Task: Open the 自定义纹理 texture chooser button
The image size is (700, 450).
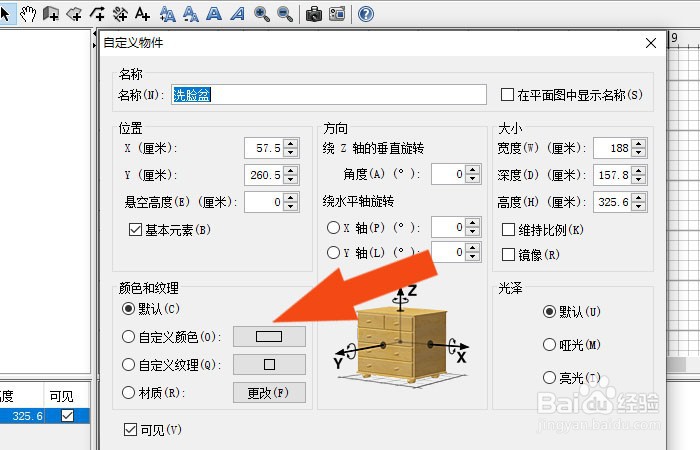Action: (269, 364)
